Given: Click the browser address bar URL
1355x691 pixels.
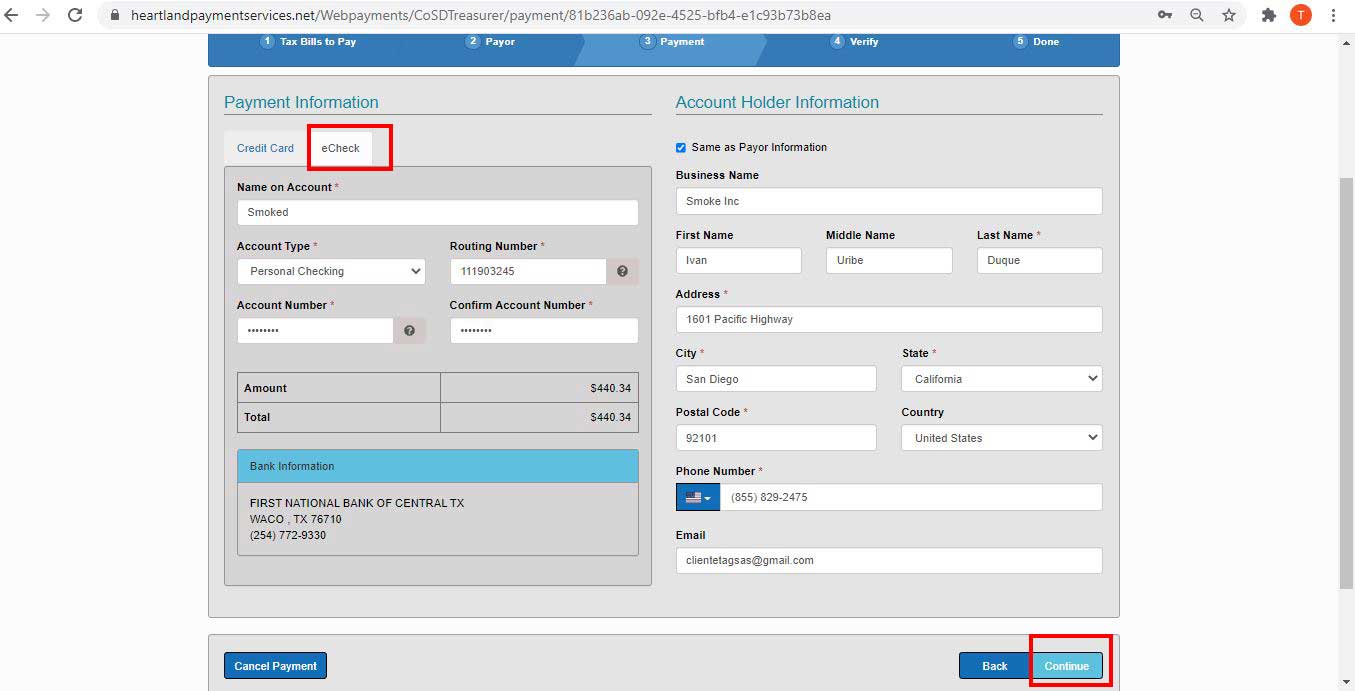Looking at the screenshot, I should 480,16.
